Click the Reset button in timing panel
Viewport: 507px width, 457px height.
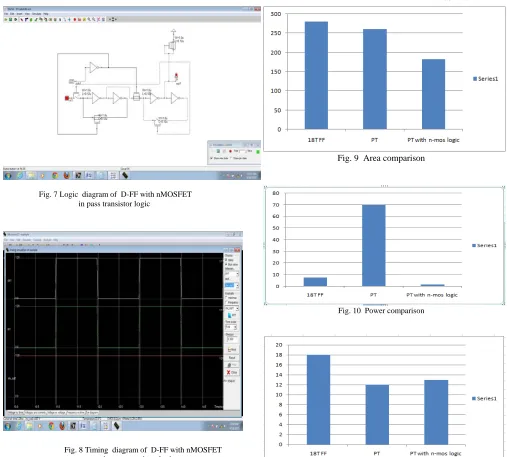pyautogui.click(x=232, y=357)
